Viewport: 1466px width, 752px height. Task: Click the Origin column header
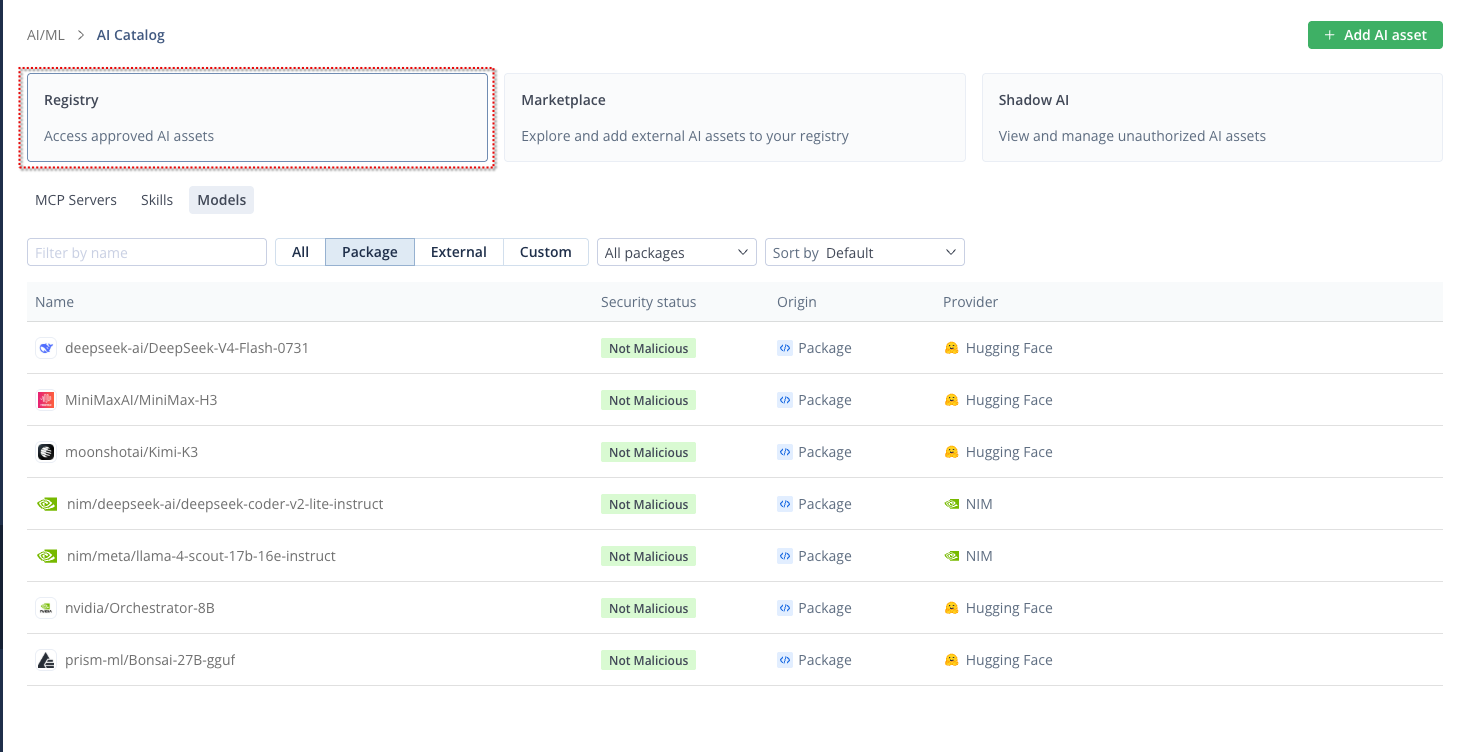(797, 302)
